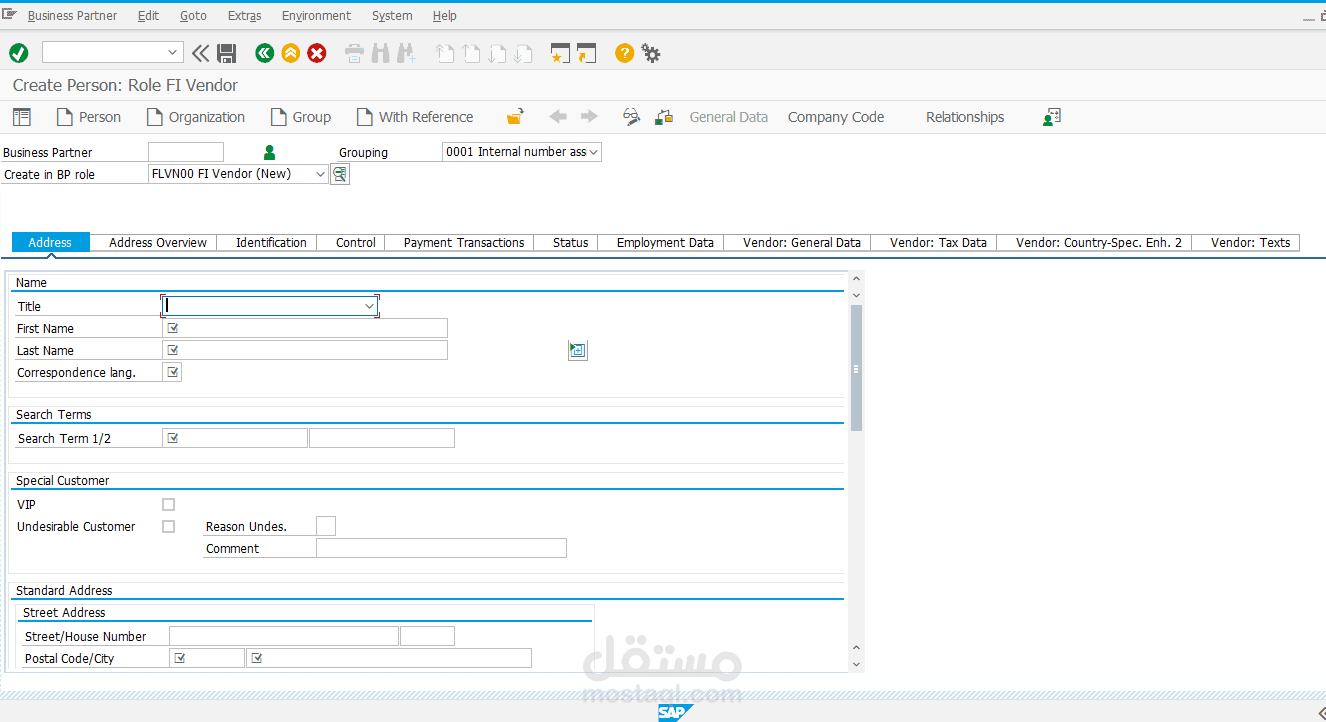Expand the Create in BP role dropdown
The width and height of the screenshot is (1326, 722).
pos(322,173)
